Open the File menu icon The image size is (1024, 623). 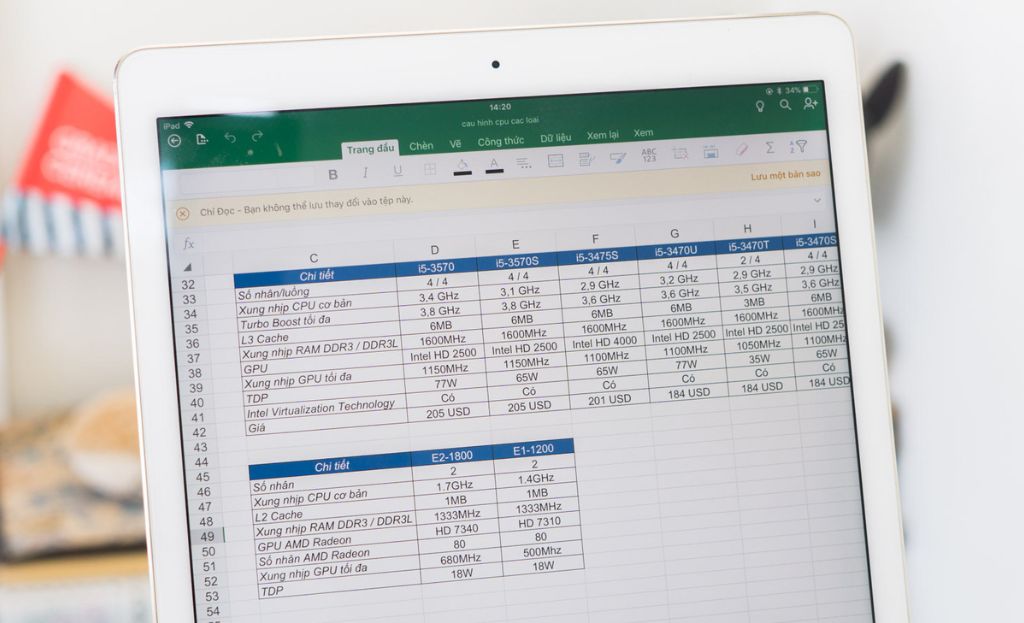tap(203, 140)
